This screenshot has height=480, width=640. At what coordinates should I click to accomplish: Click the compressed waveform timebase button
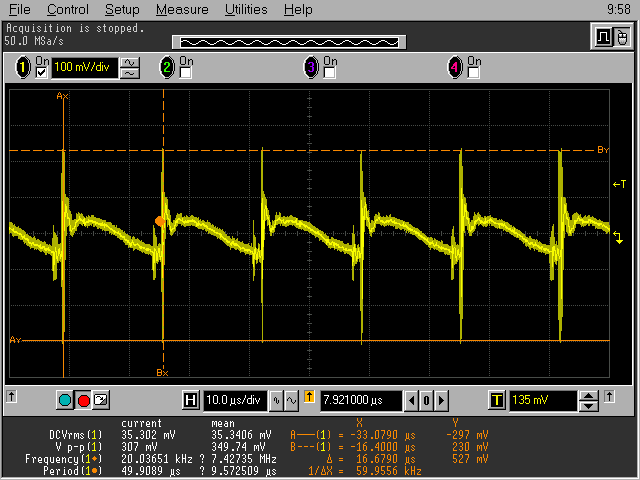pyautogui.click(x=276, y=400)
